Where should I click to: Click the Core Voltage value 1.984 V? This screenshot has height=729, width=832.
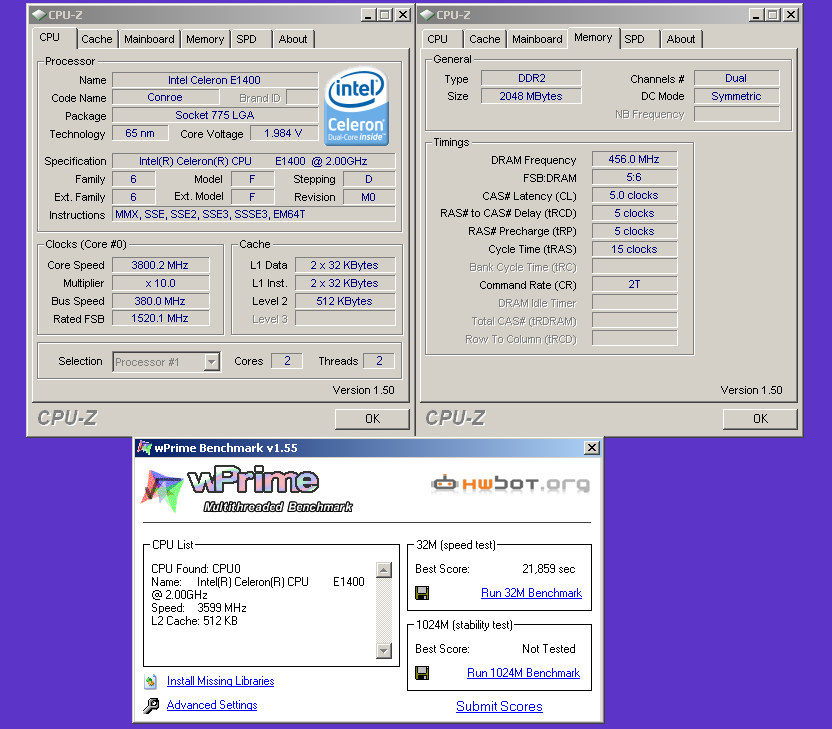point(284,133)
